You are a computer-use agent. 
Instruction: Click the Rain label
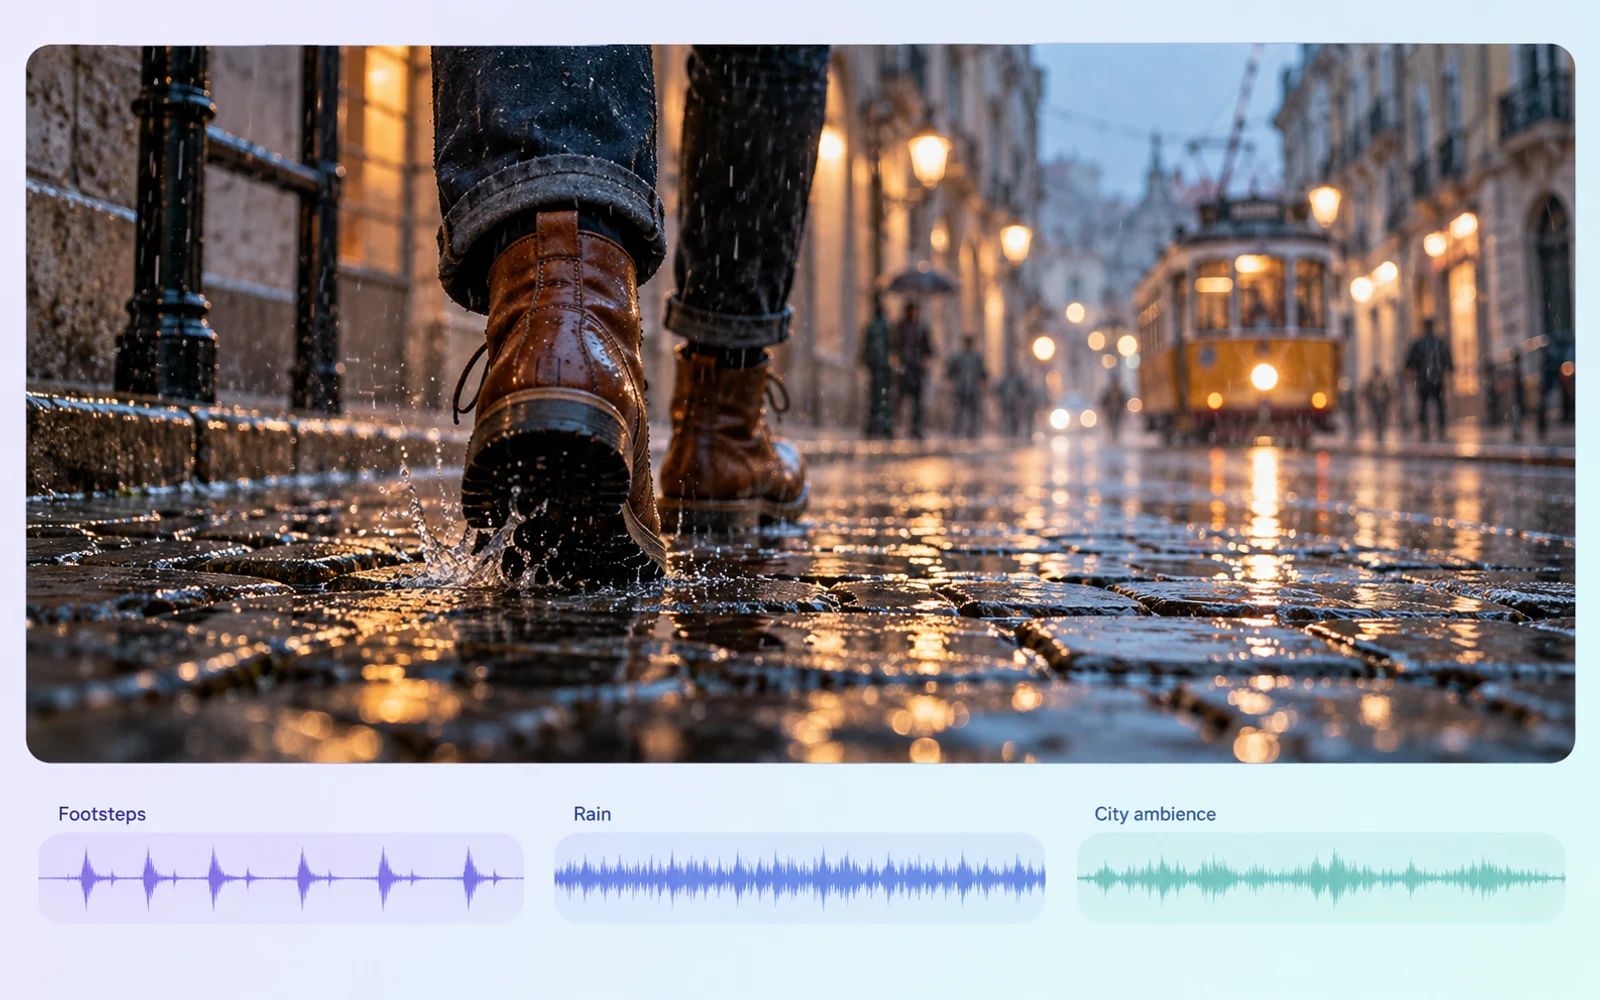[x=592, y=814]
